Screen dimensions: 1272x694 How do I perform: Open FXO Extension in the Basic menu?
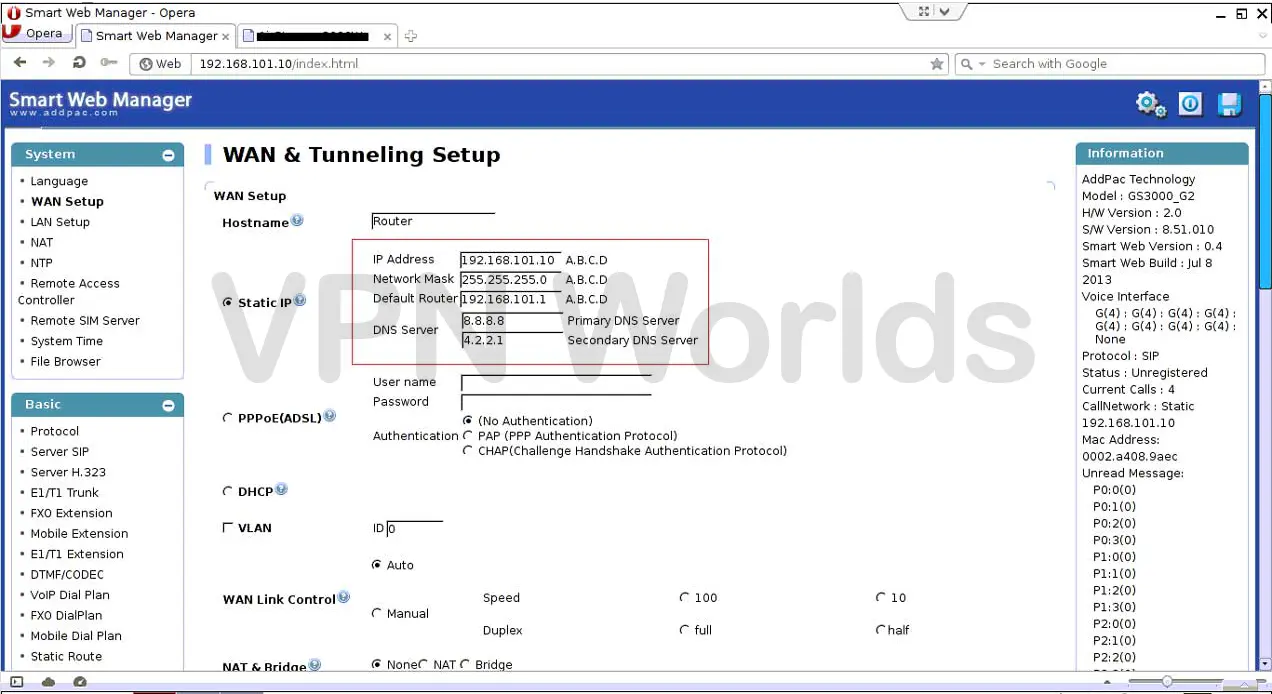point(71,513)
